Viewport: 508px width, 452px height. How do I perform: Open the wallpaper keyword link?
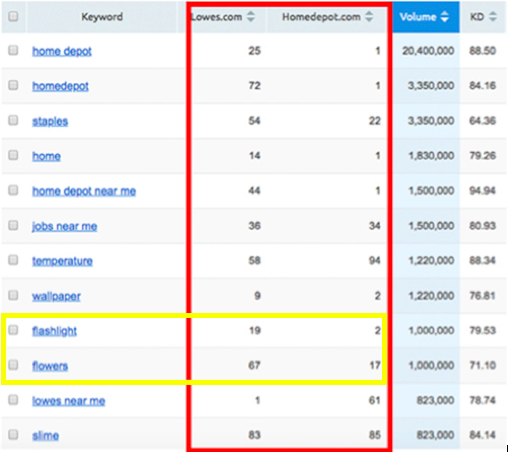[56, 296]
